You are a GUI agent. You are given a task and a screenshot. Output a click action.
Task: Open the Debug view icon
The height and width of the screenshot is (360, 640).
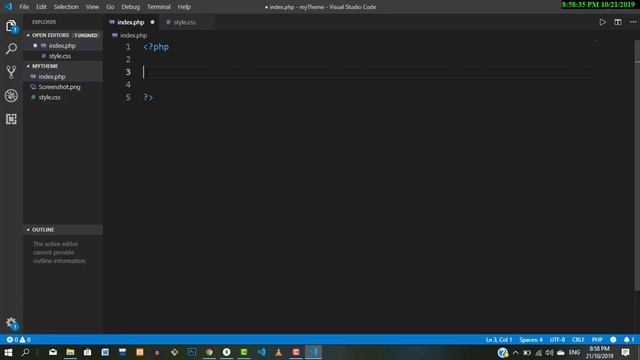pyautogui.click(x=11, y=96)
